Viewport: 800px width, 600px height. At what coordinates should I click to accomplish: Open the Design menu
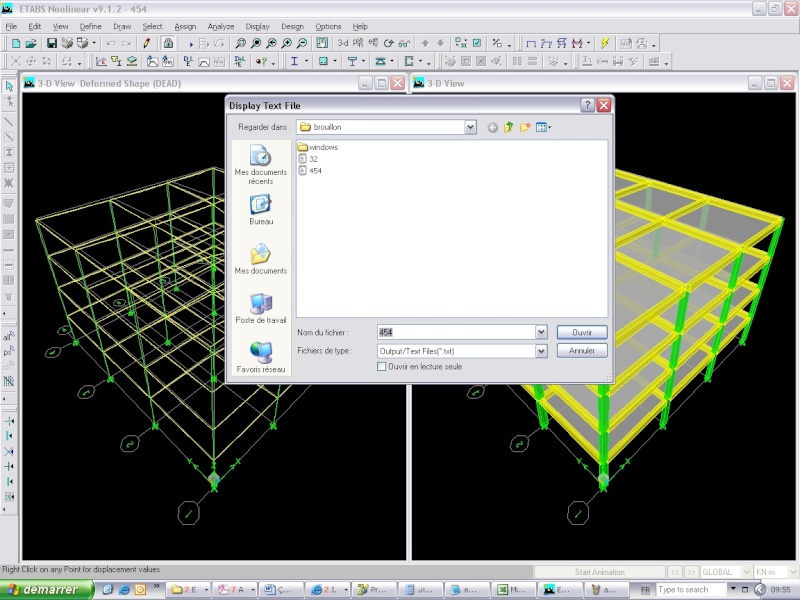(292, 27)
